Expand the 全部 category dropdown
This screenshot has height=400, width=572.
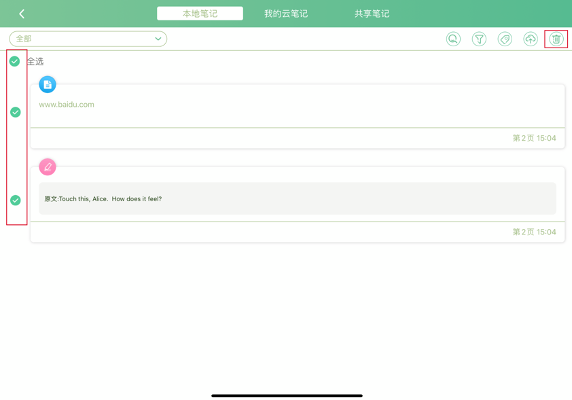click(x=88, y=39)
